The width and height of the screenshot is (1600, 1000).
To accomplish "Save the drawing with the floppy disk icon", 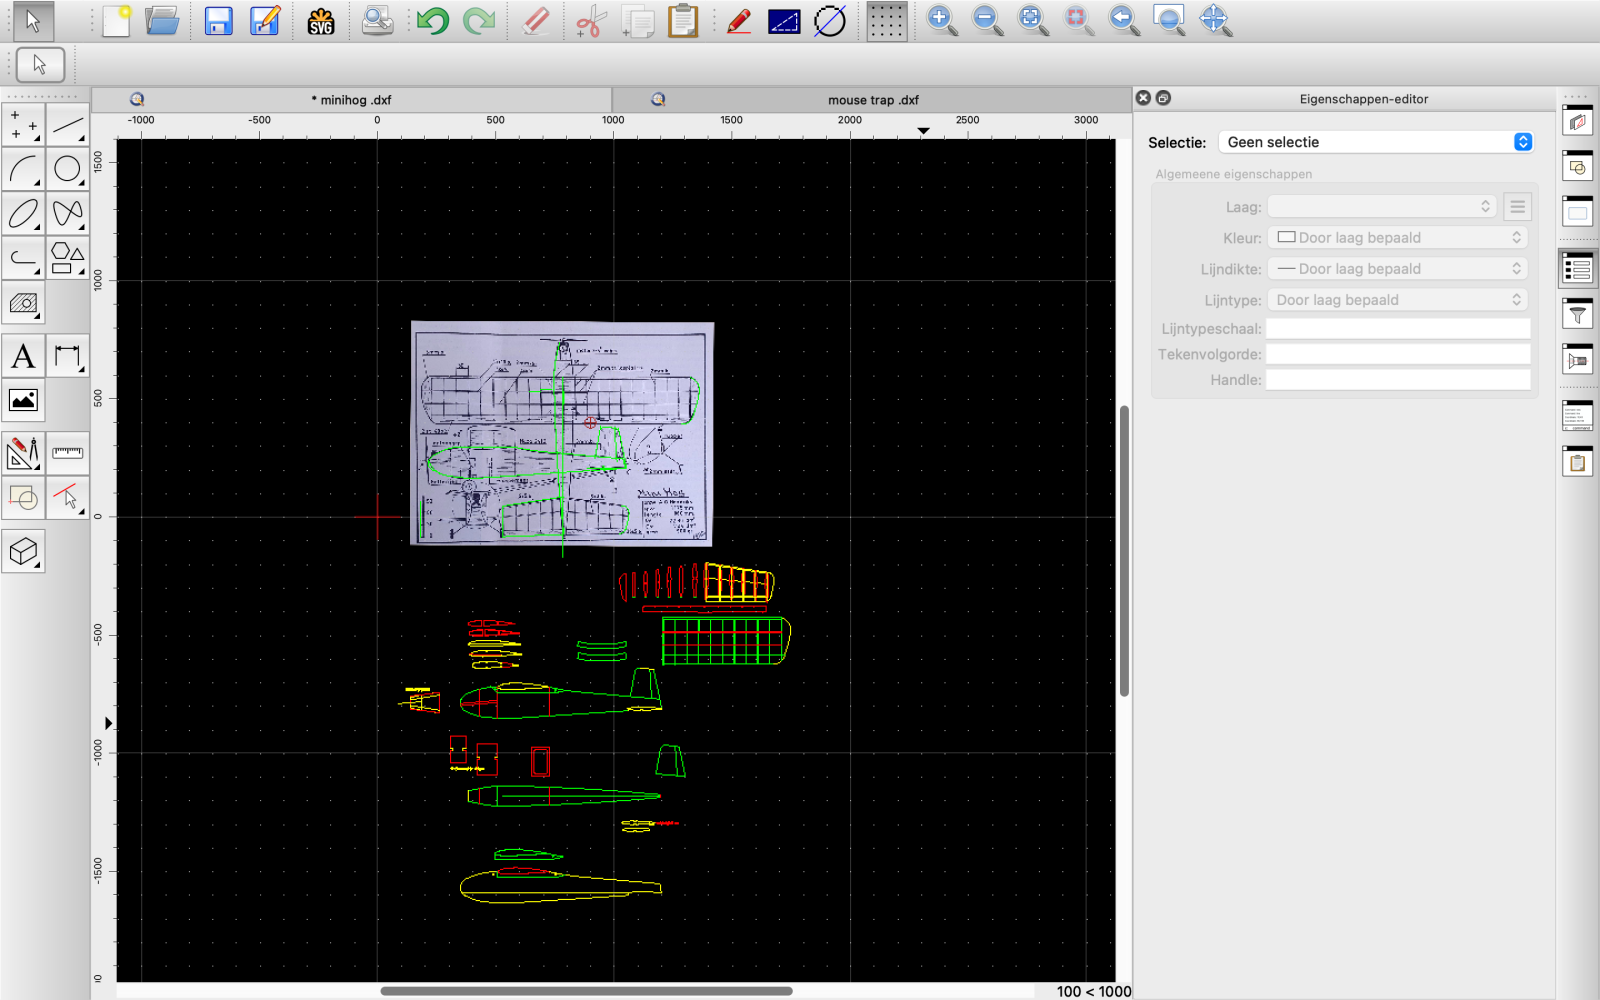I will (218, 20).
